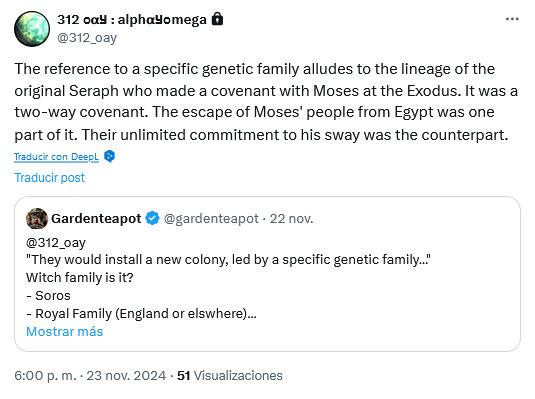Click the Witch family is it? line

[x=80, y=277]
